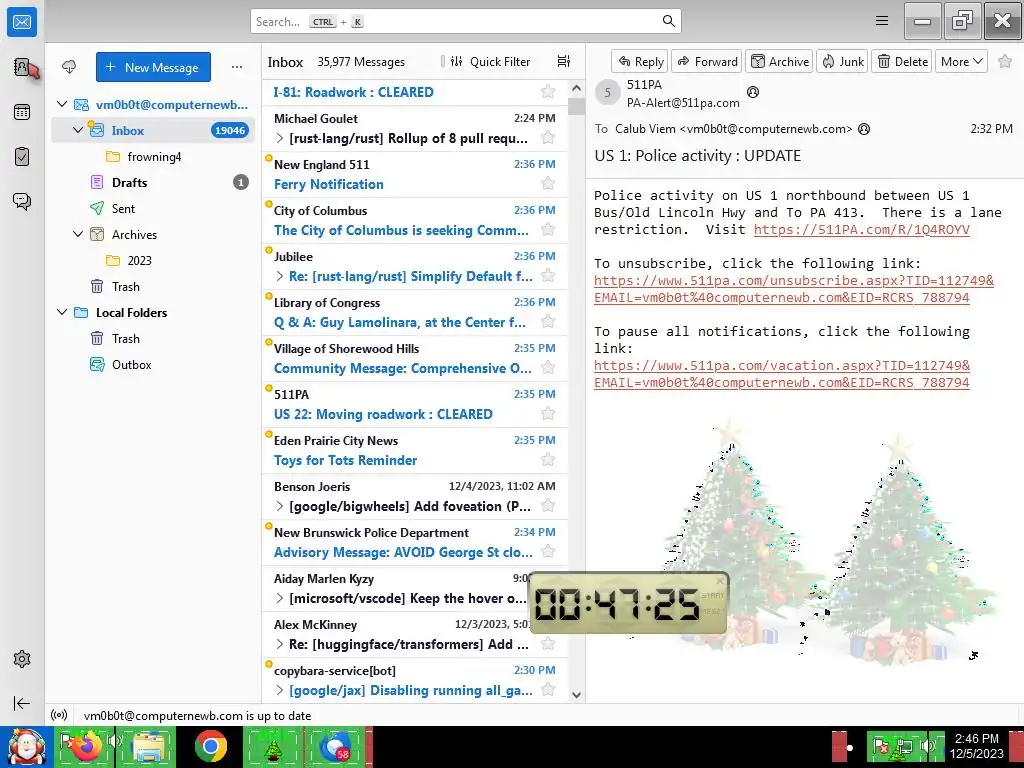
Task: Star the City of Columbus message
Action: pyautogui.click(x=548, y=229)
